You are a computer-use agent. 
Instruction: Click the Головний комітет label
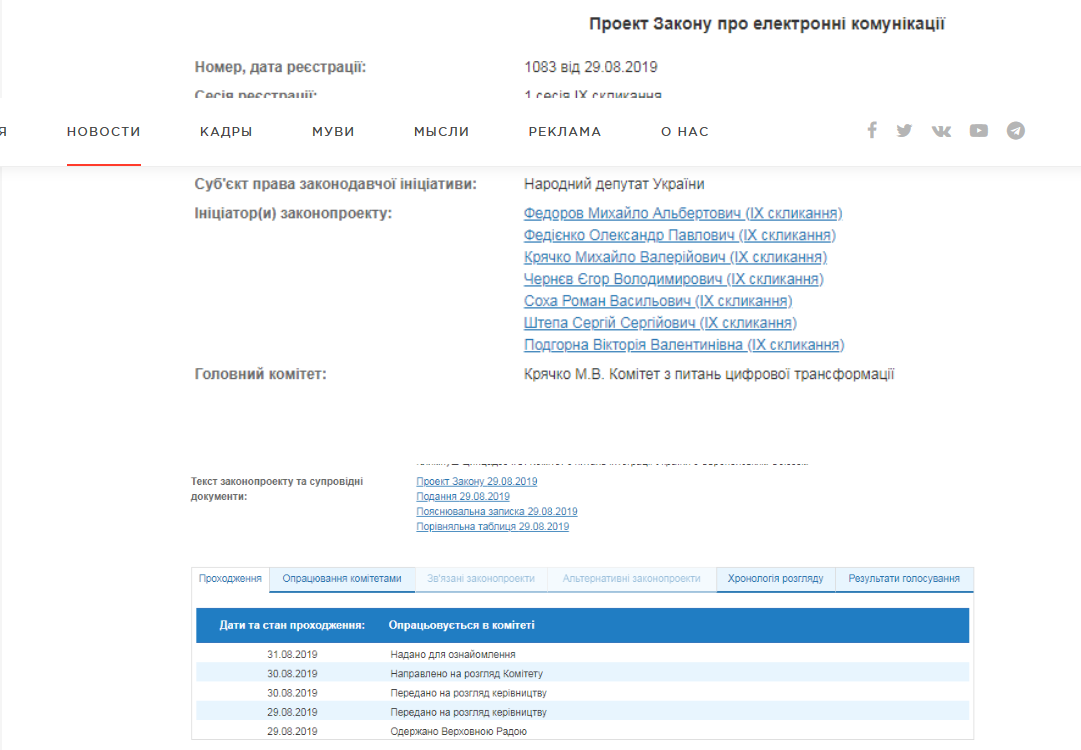tap(261, 374)
